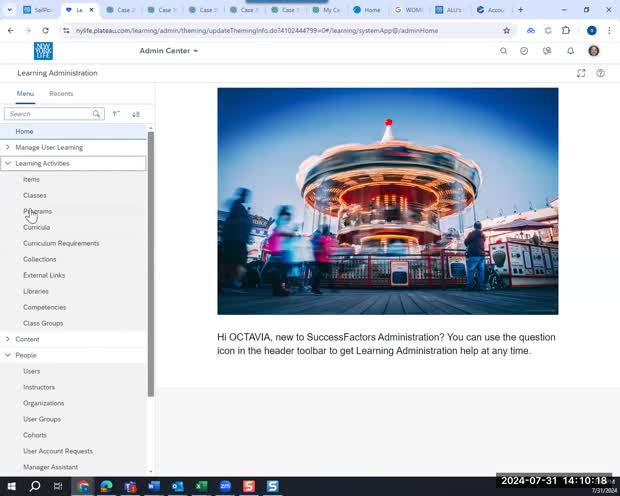Switch to the Menu tab

[25, 94]
